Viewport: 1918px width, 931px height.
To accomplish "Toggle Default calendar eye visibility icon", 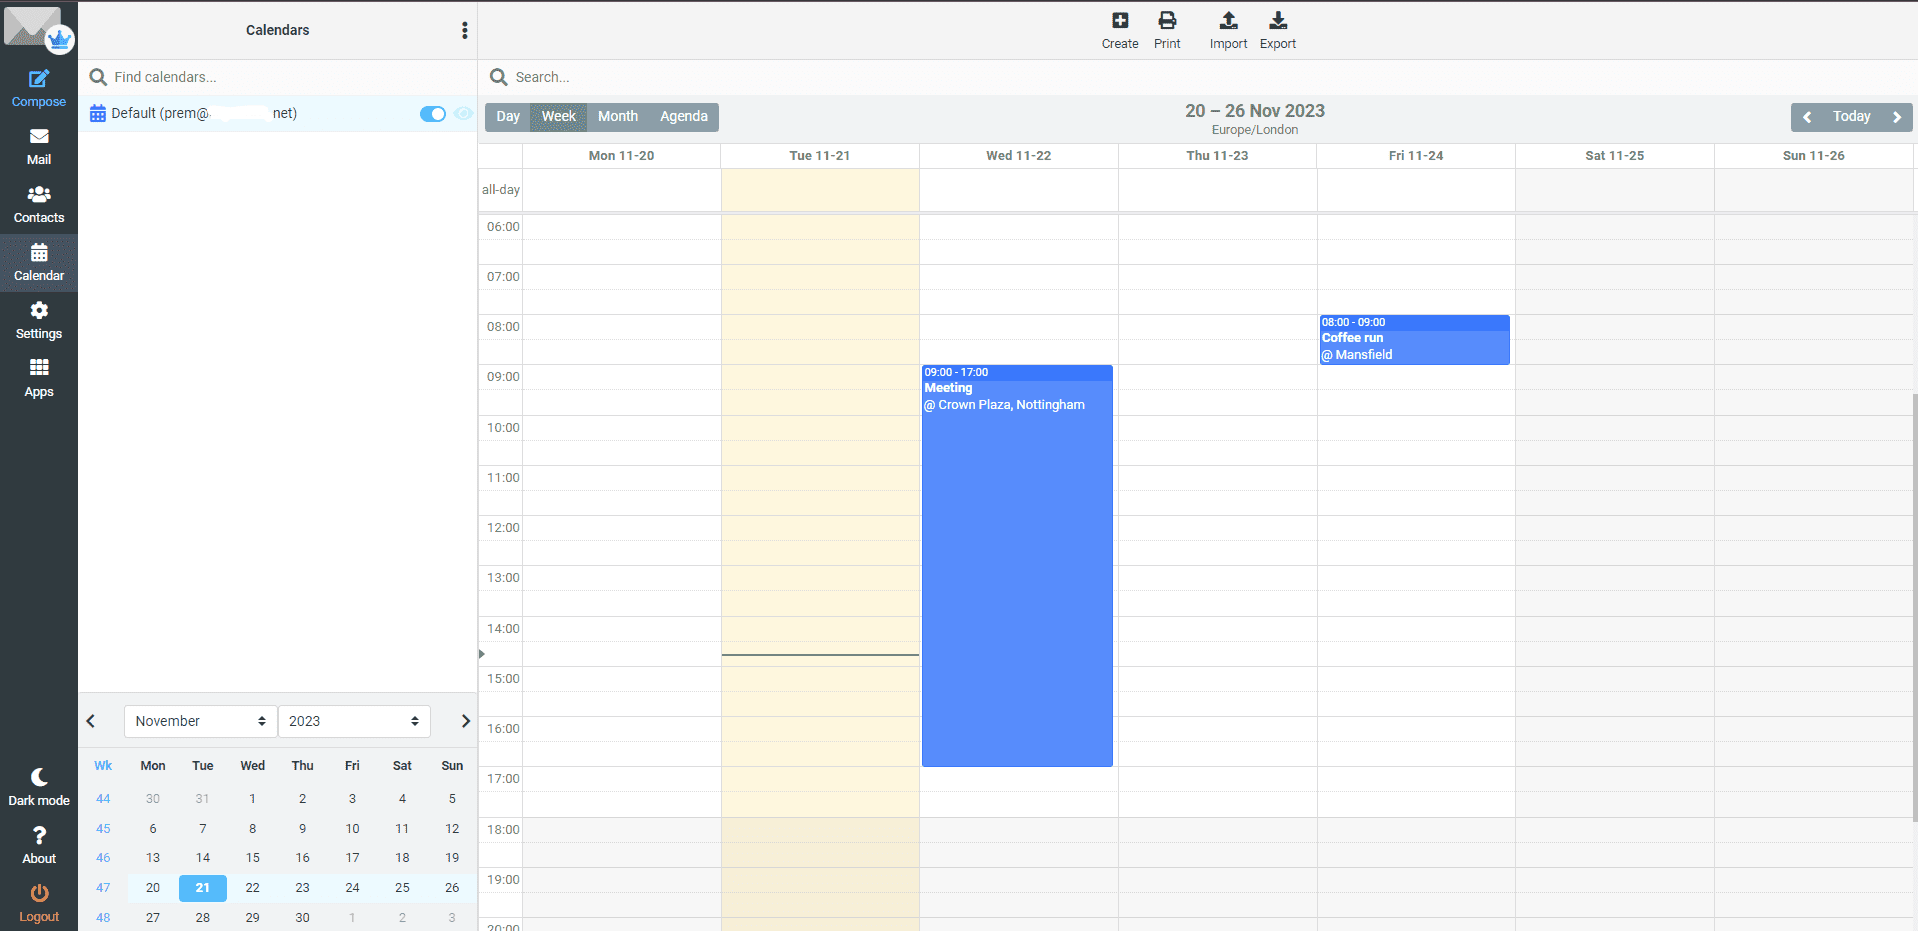I will coord(463,113).
